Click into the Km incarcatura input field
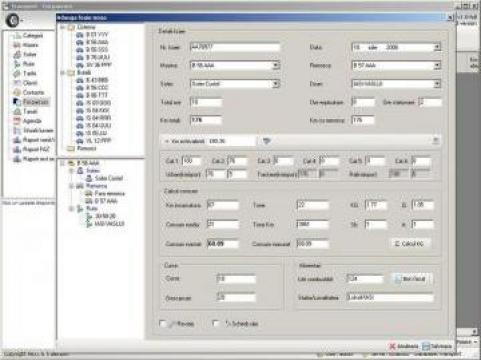The width and height of the screenshot is (481, 360). click(x=223, y=205)
